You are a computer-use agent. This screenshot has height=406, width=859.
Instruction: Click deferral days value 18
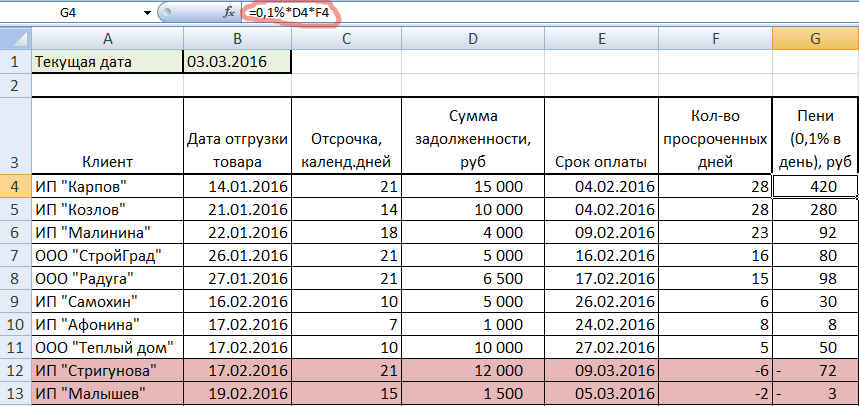[346, 232]
